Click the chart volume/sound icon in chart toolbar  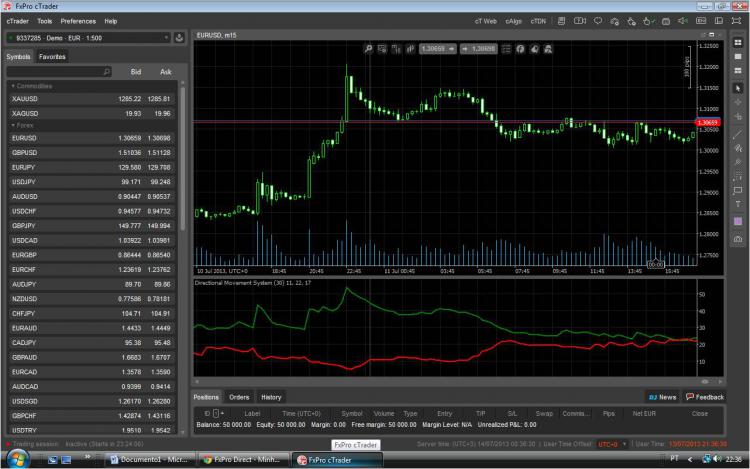pos(410,49)
